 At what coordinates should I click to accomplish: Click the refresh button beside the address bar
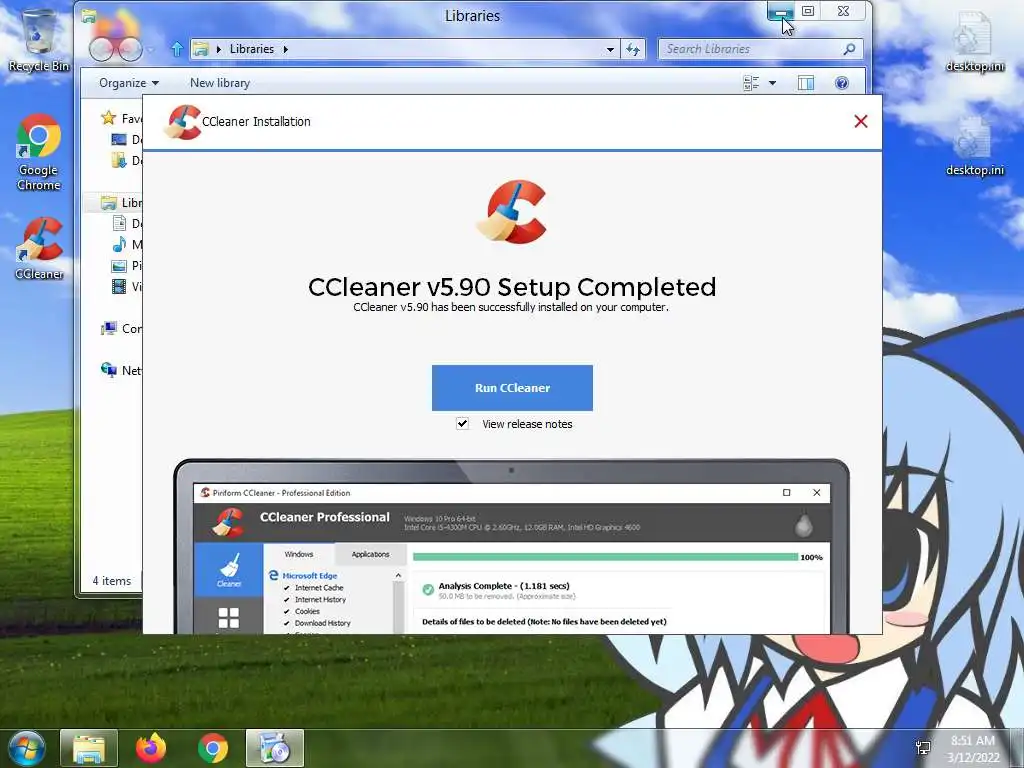pyautogui.click(x=633, y=49)
